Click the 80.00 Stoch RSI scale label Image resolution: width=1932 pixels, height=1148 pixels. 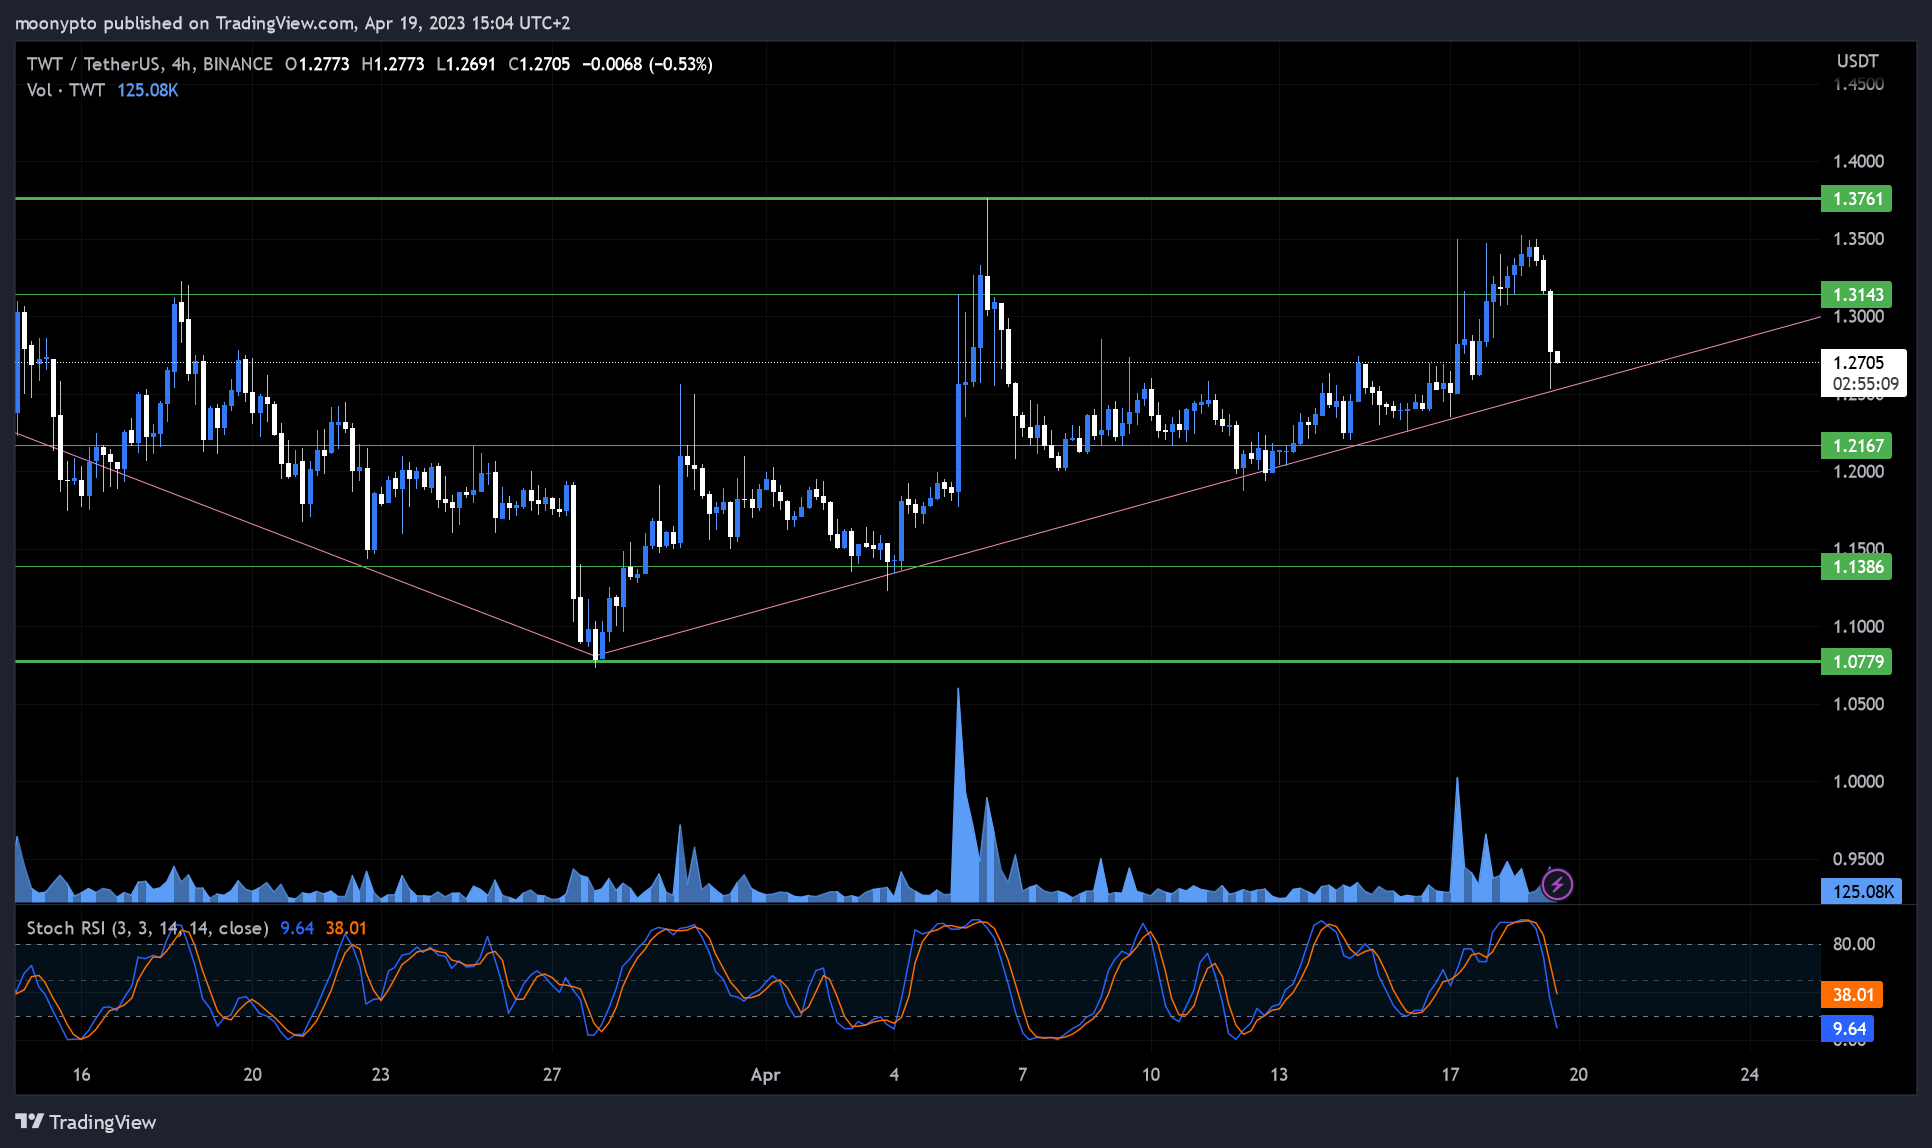(x=1853, y=944)
